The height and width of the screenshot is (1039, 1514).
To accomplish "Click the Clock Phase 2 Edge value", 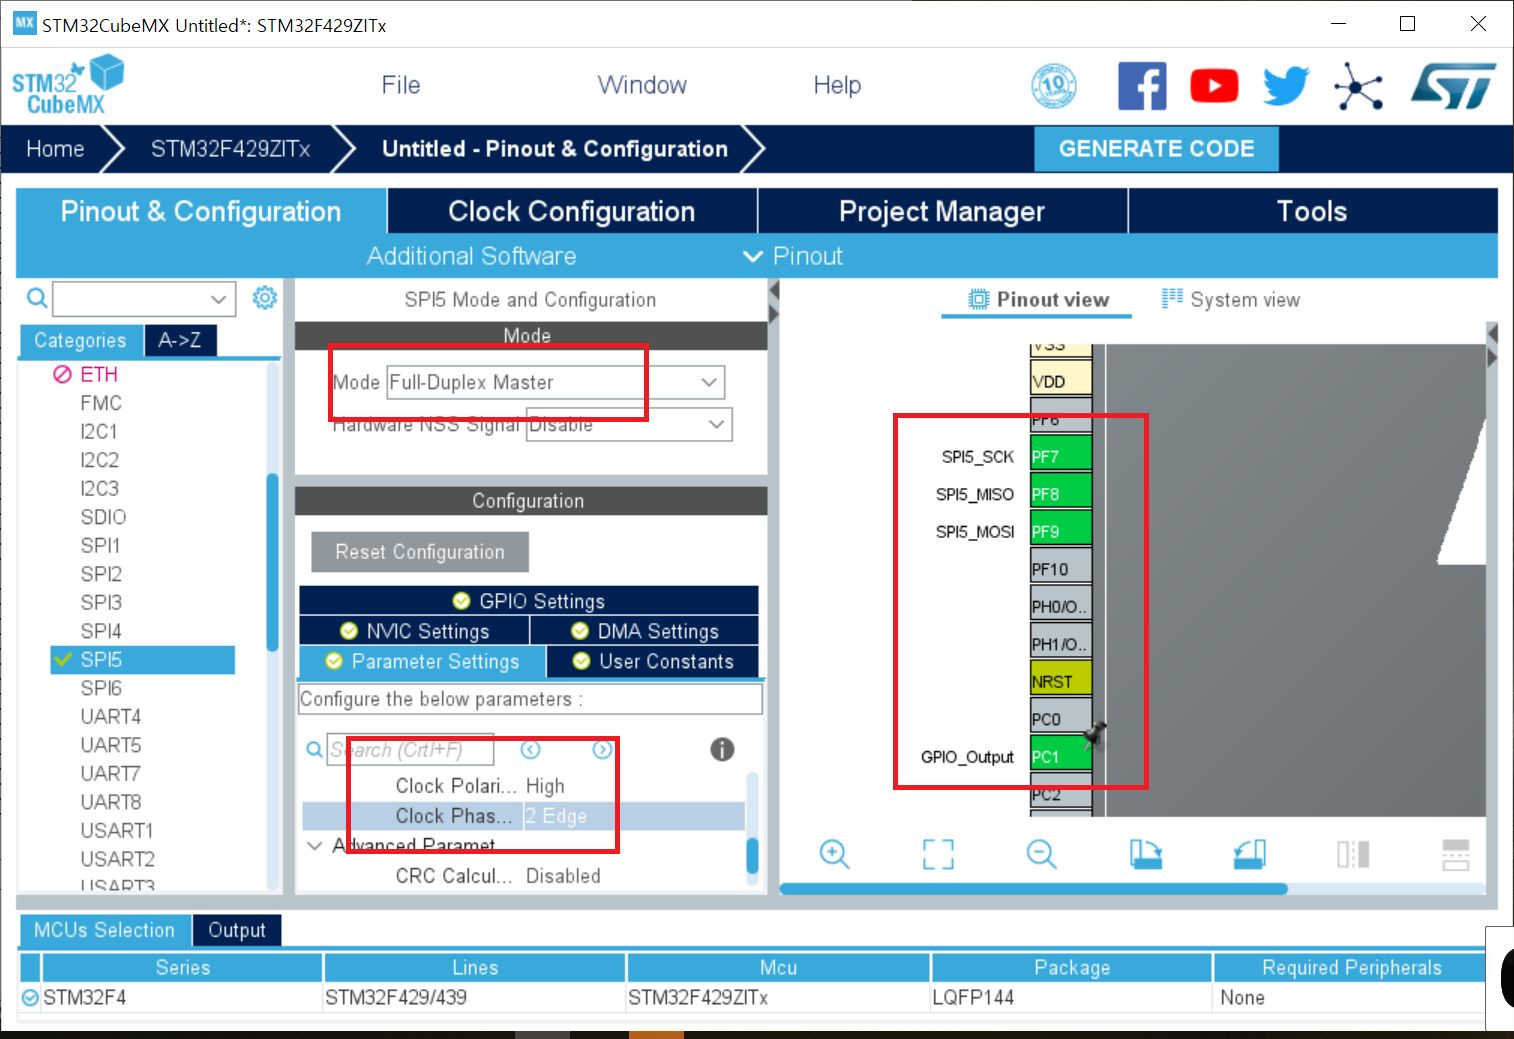I will point(556,816).
